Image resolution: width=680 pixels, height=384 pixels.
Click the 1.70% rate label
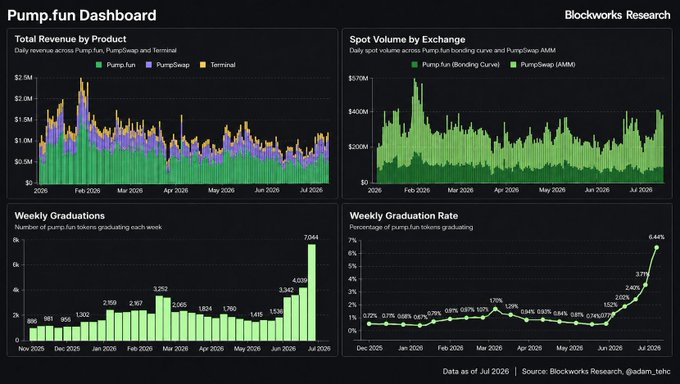click(x=496, y=300)
